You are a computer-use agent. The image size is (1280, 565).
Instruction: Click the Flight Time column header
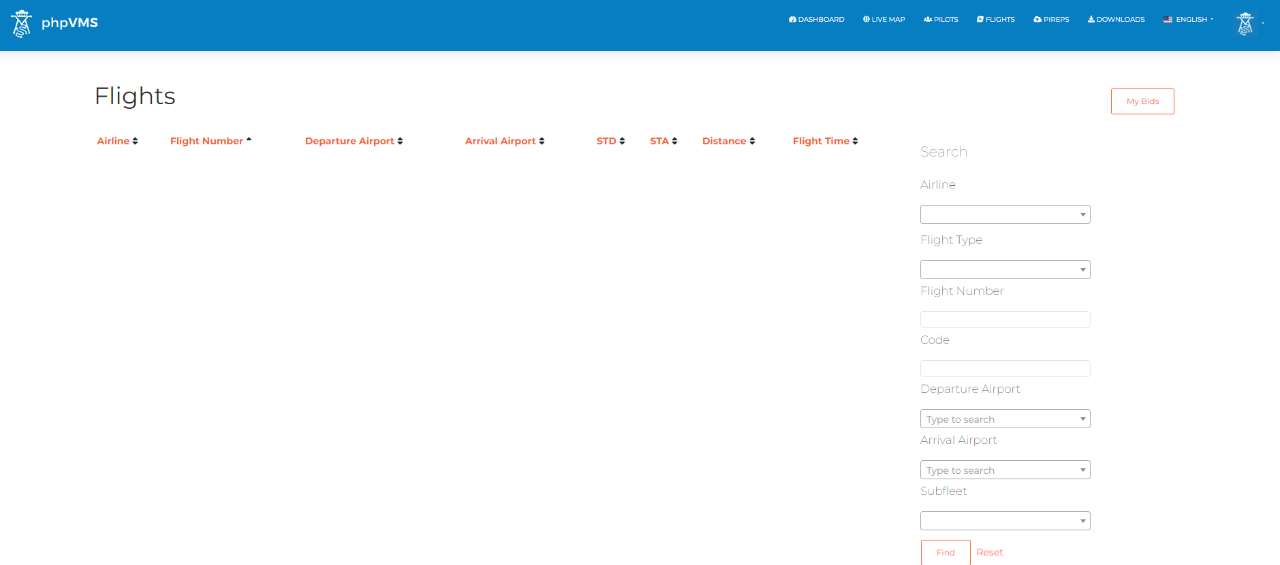click(x=821, y=141)
